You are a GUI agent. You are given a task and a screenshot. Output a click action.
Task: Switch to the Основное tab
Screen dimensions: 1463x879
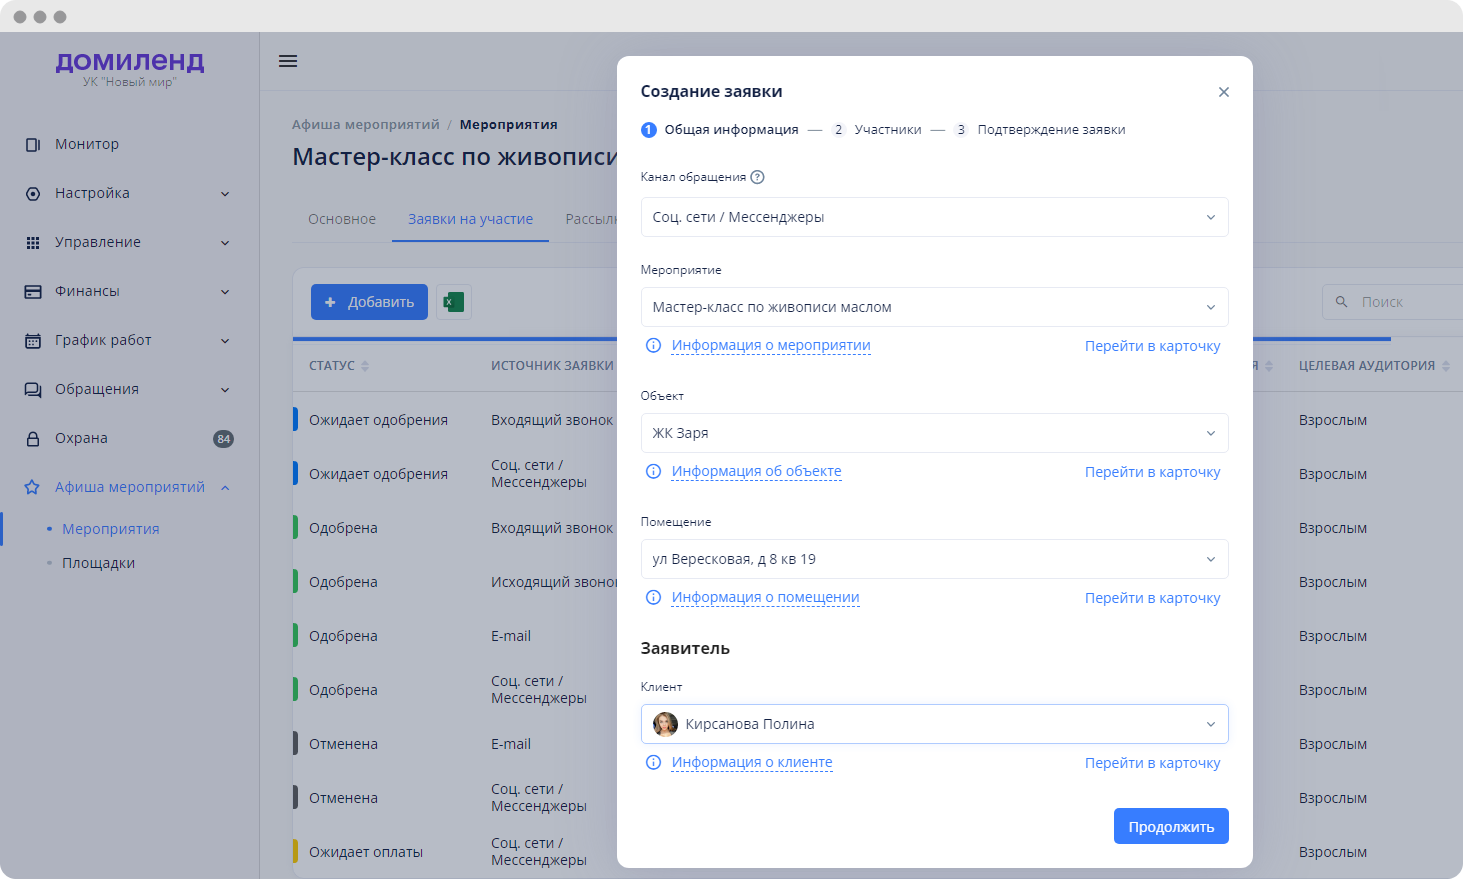pyautogui.click(x=342, y=219)
